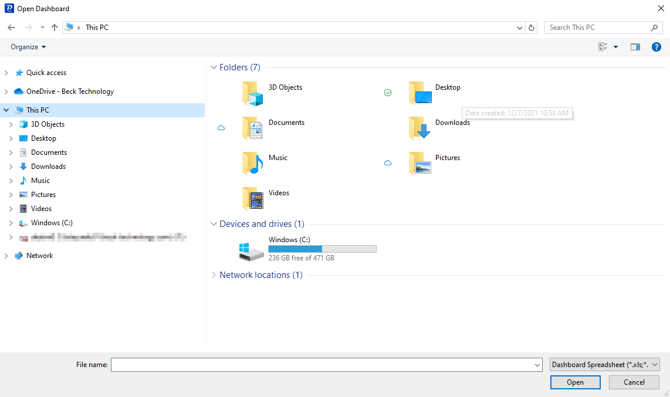
Task: Select the Music folder icon
Action: 252,163
